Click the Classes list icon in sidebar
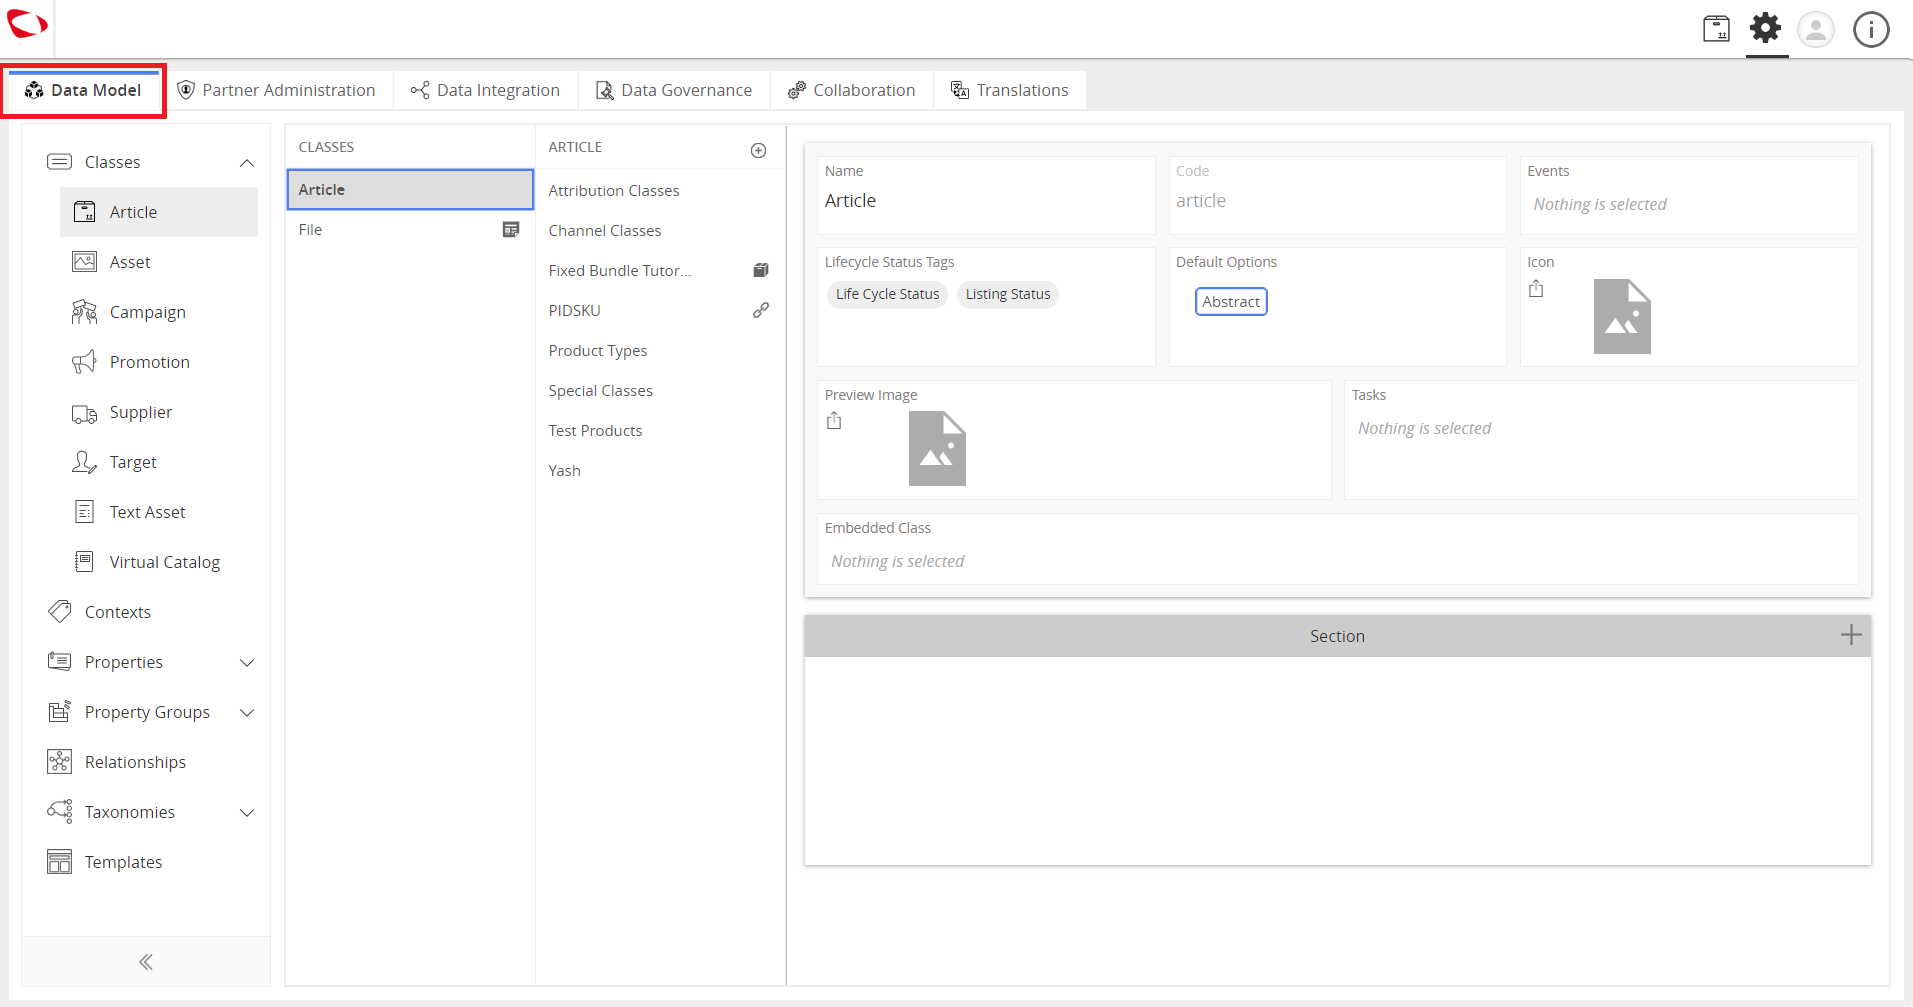Image resolution: width=1913 pixels, height=1007 pixels. point(60,162)
